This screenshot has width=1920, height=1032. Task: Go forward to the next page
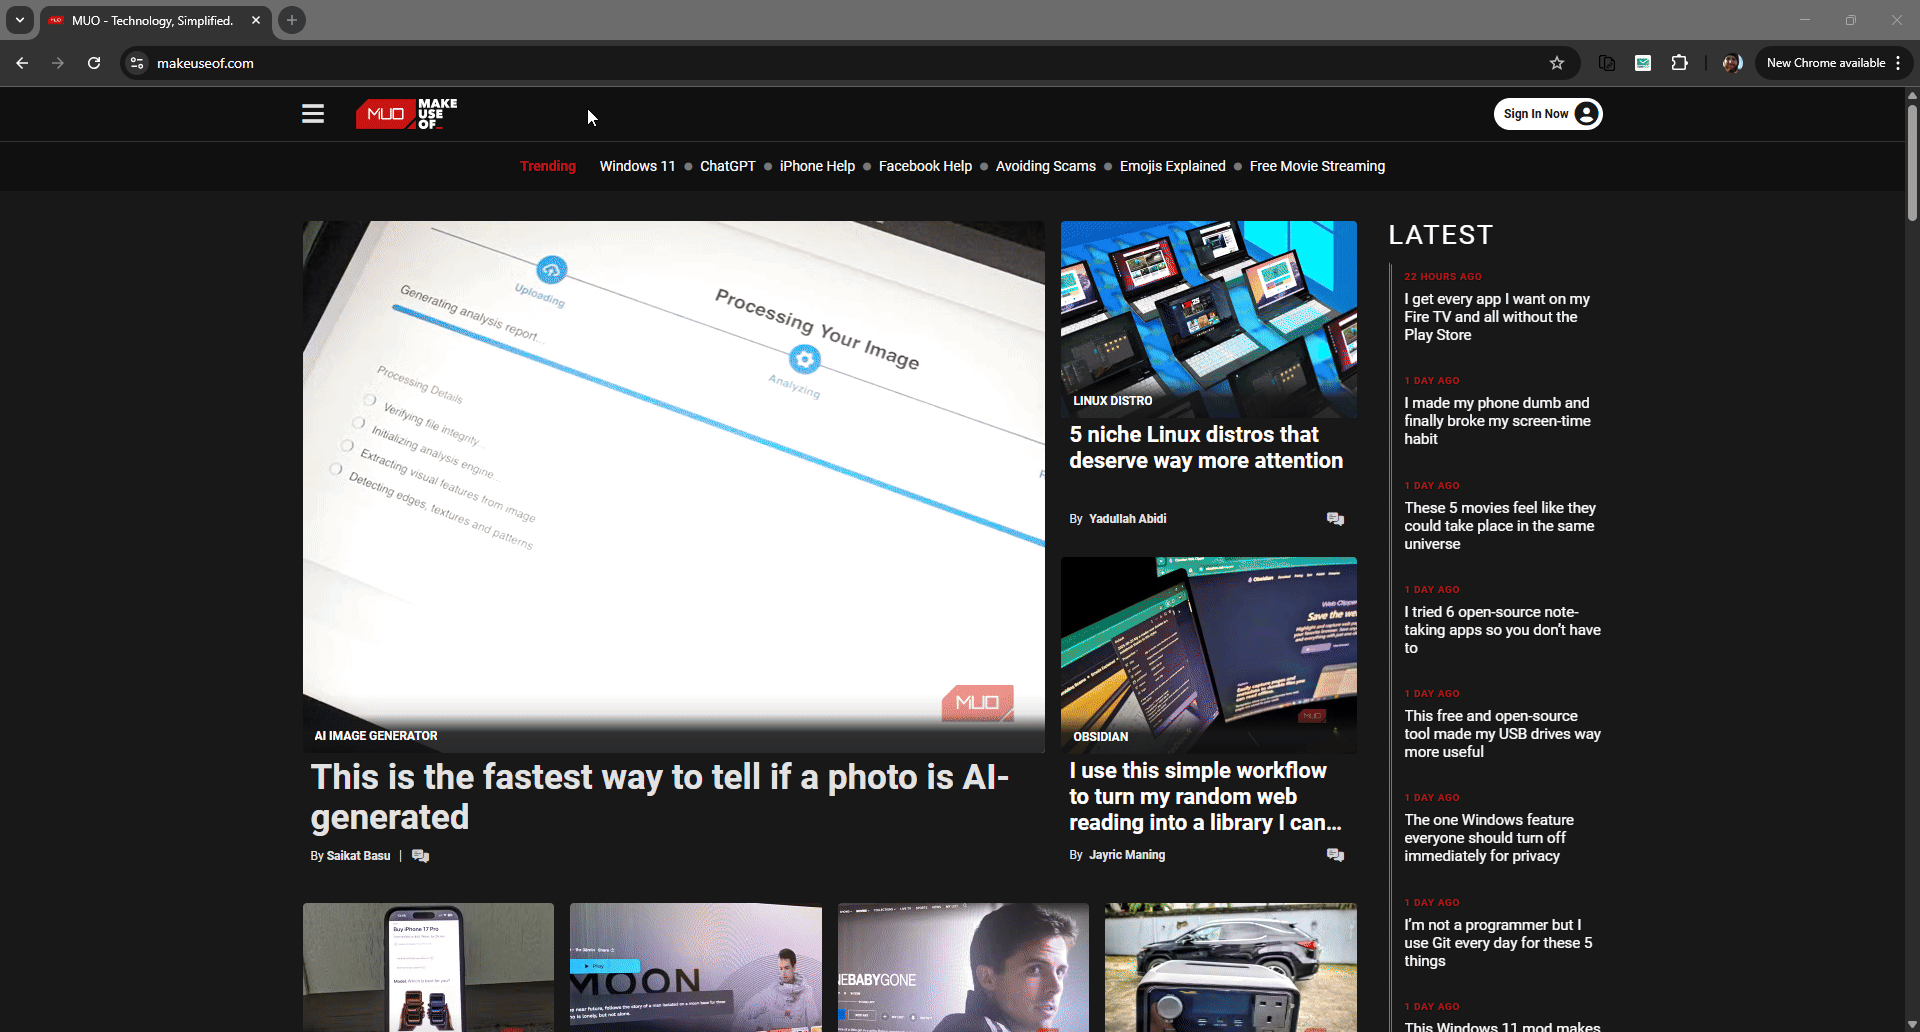(x=58, y=63)
